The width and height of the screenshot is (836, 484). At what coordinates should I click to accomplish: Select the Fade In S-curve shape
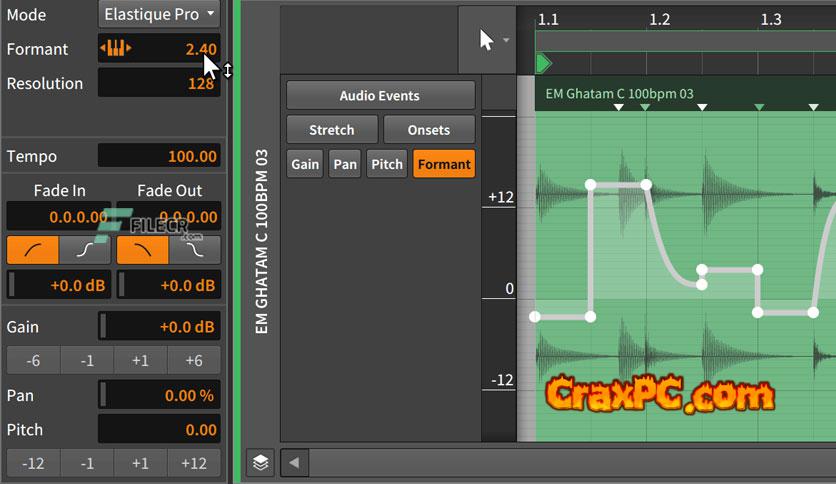click(x=85, y=249)
